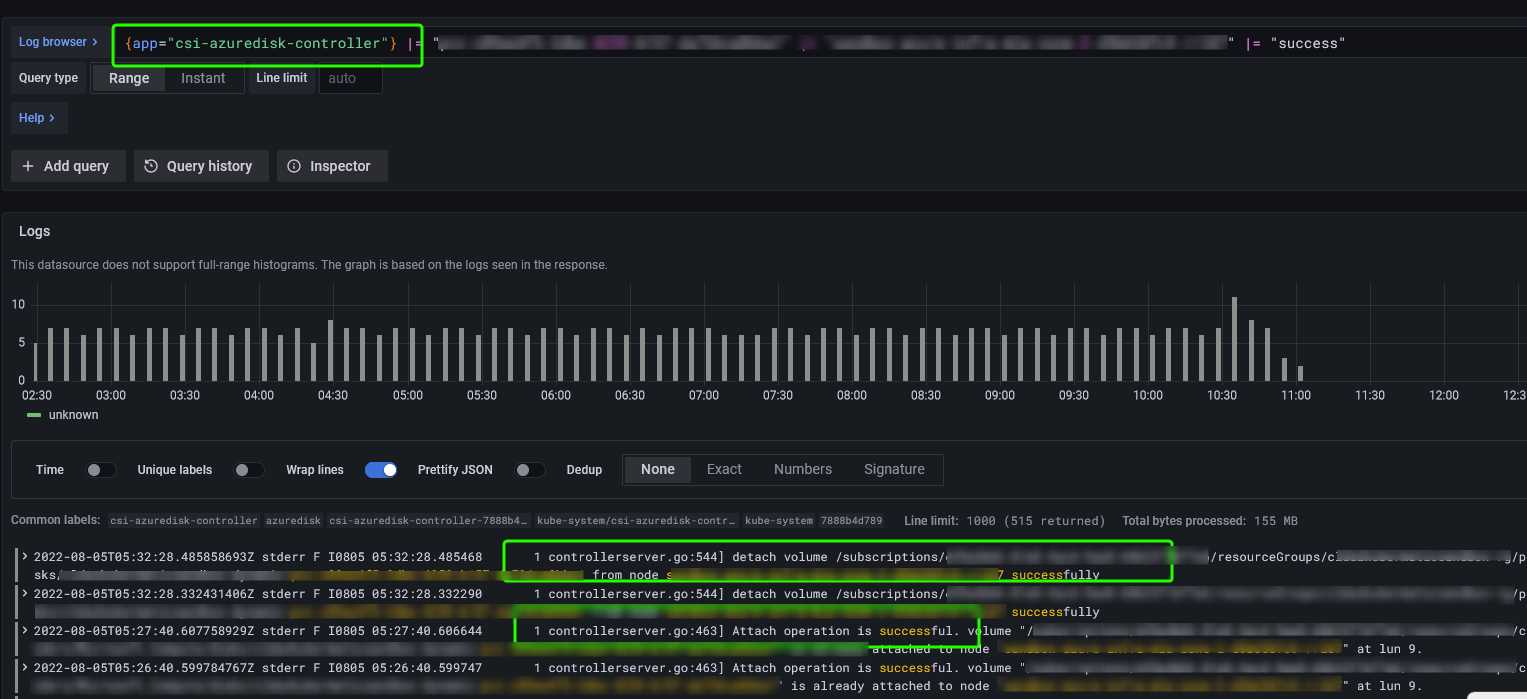The width and height of the screenshot is (1527, 699).
Task: Click the 04:00 label on histogram axis
Action: [x=259, y=396]
